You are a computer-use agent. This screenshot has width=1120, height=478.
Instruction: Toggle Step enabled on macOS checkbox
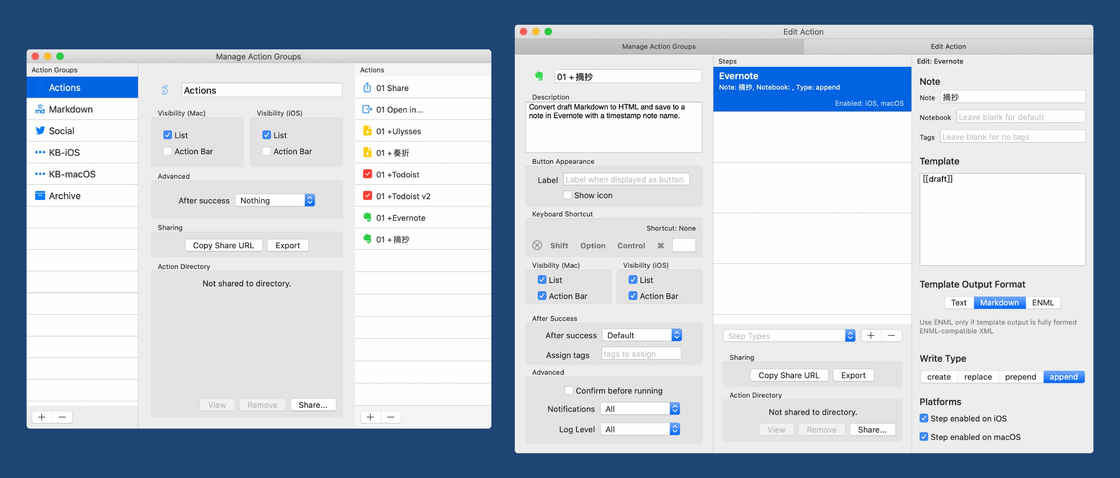point(924,437)
